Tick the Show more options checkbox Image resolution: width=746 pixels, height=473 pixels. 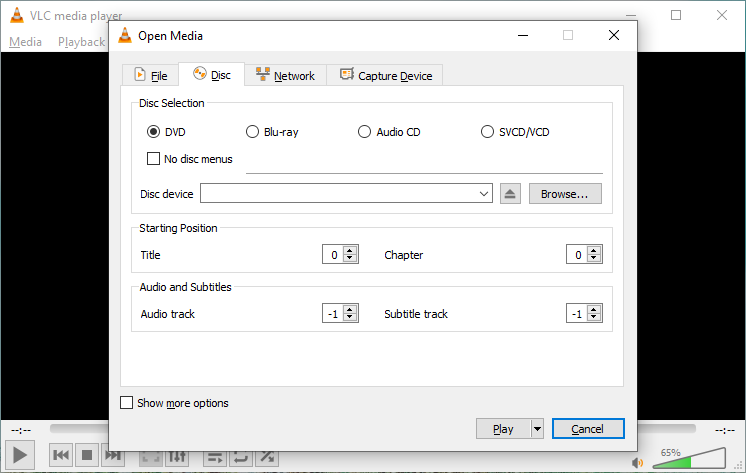(127, 403)
